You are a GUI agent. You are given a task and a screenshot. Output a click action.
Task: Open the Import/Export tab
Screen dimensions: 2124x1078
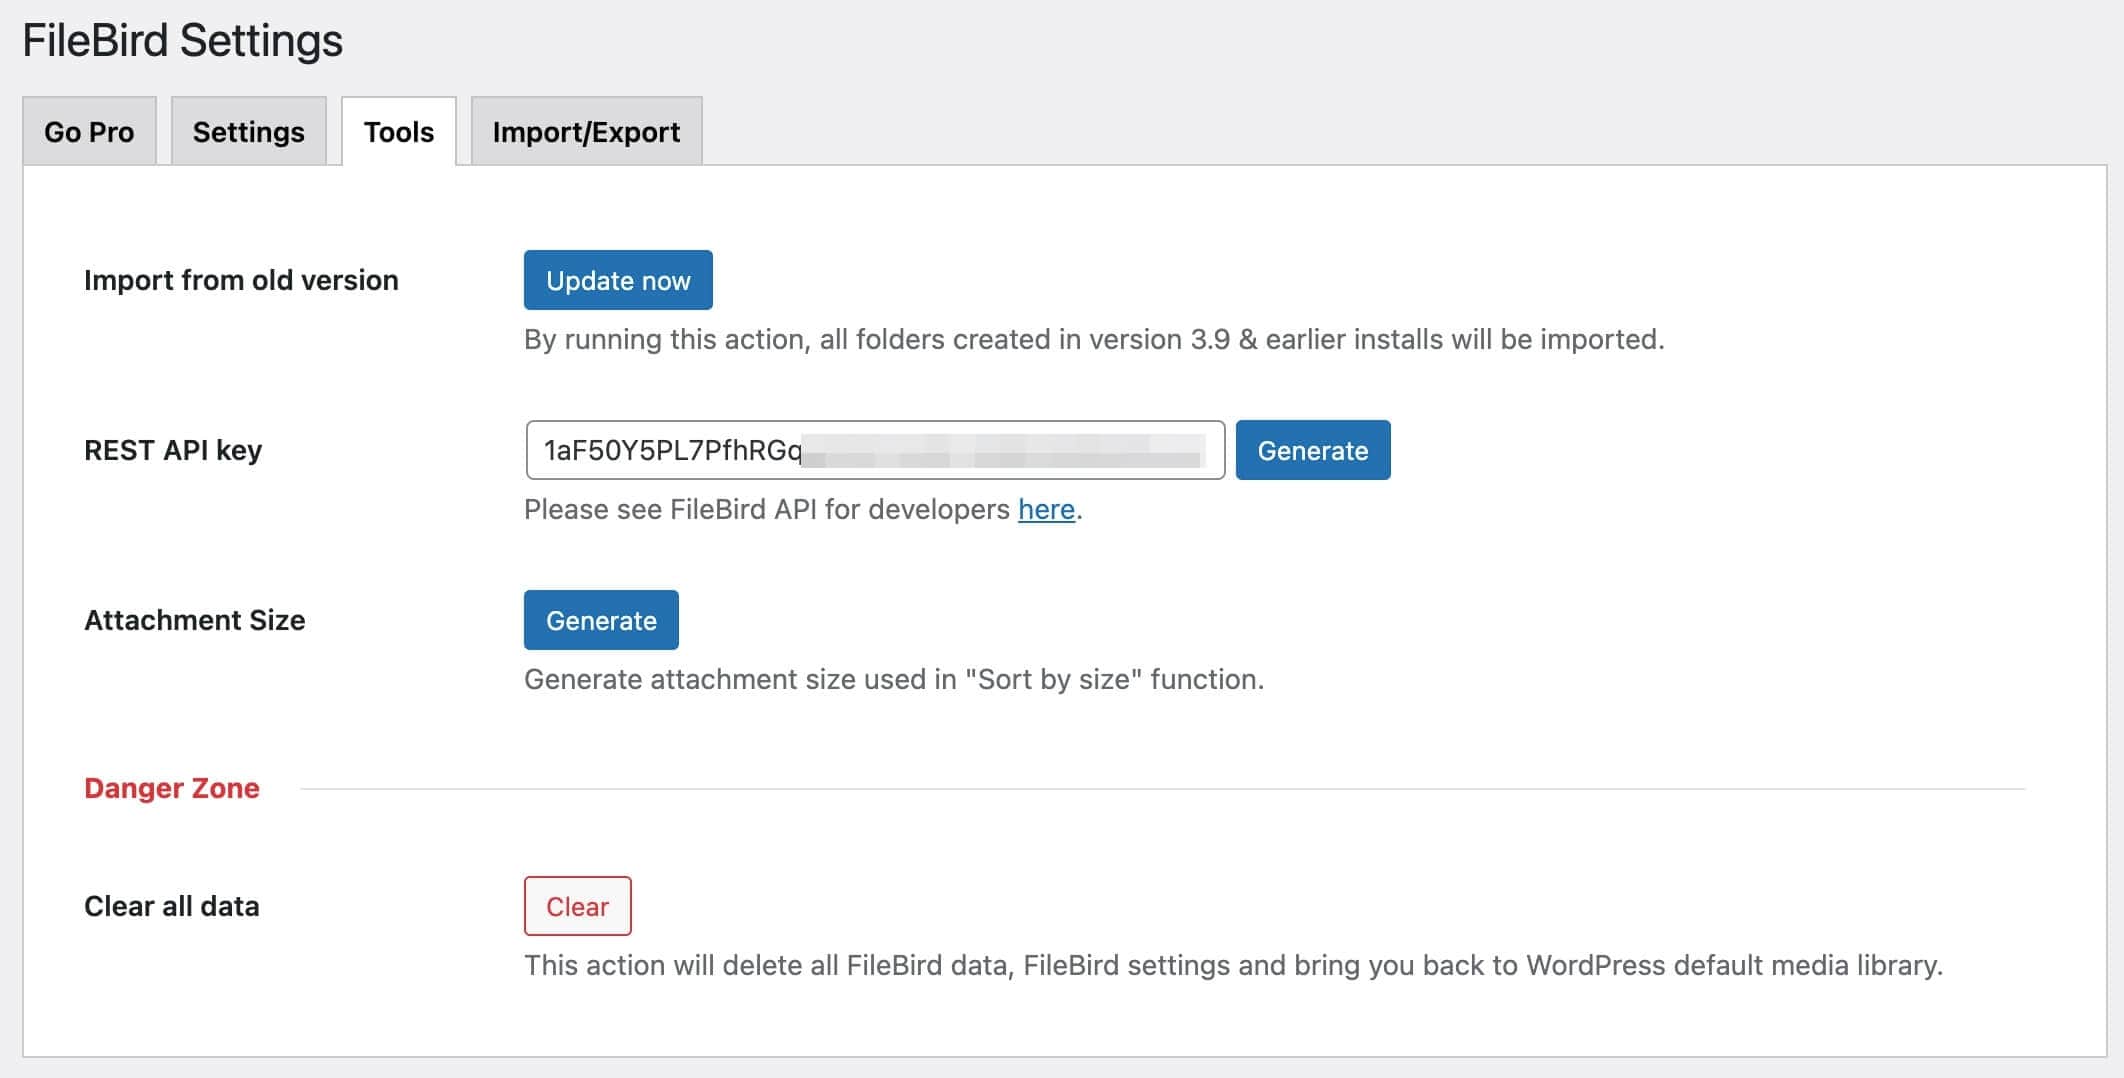[x=586, y=131]
